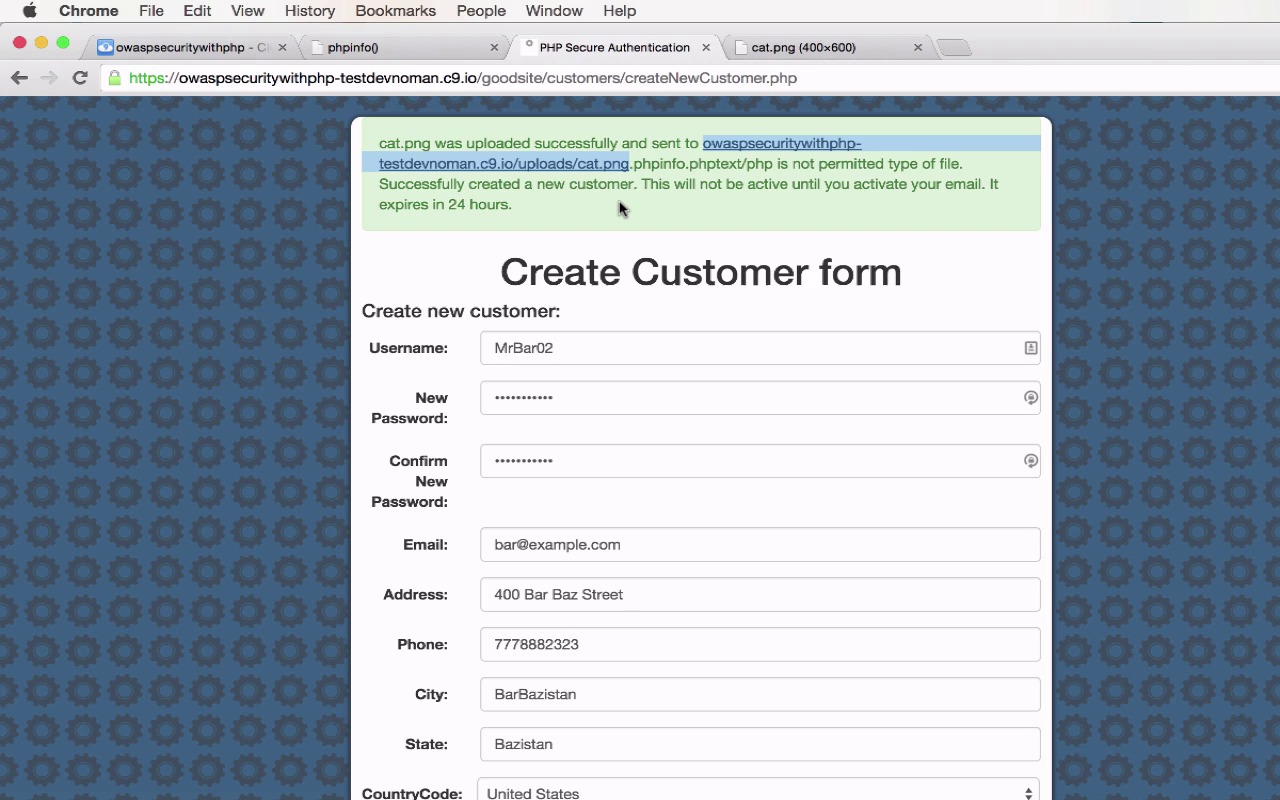
Task: Open the Chrome application menu
Action: [x=89, y=11]
